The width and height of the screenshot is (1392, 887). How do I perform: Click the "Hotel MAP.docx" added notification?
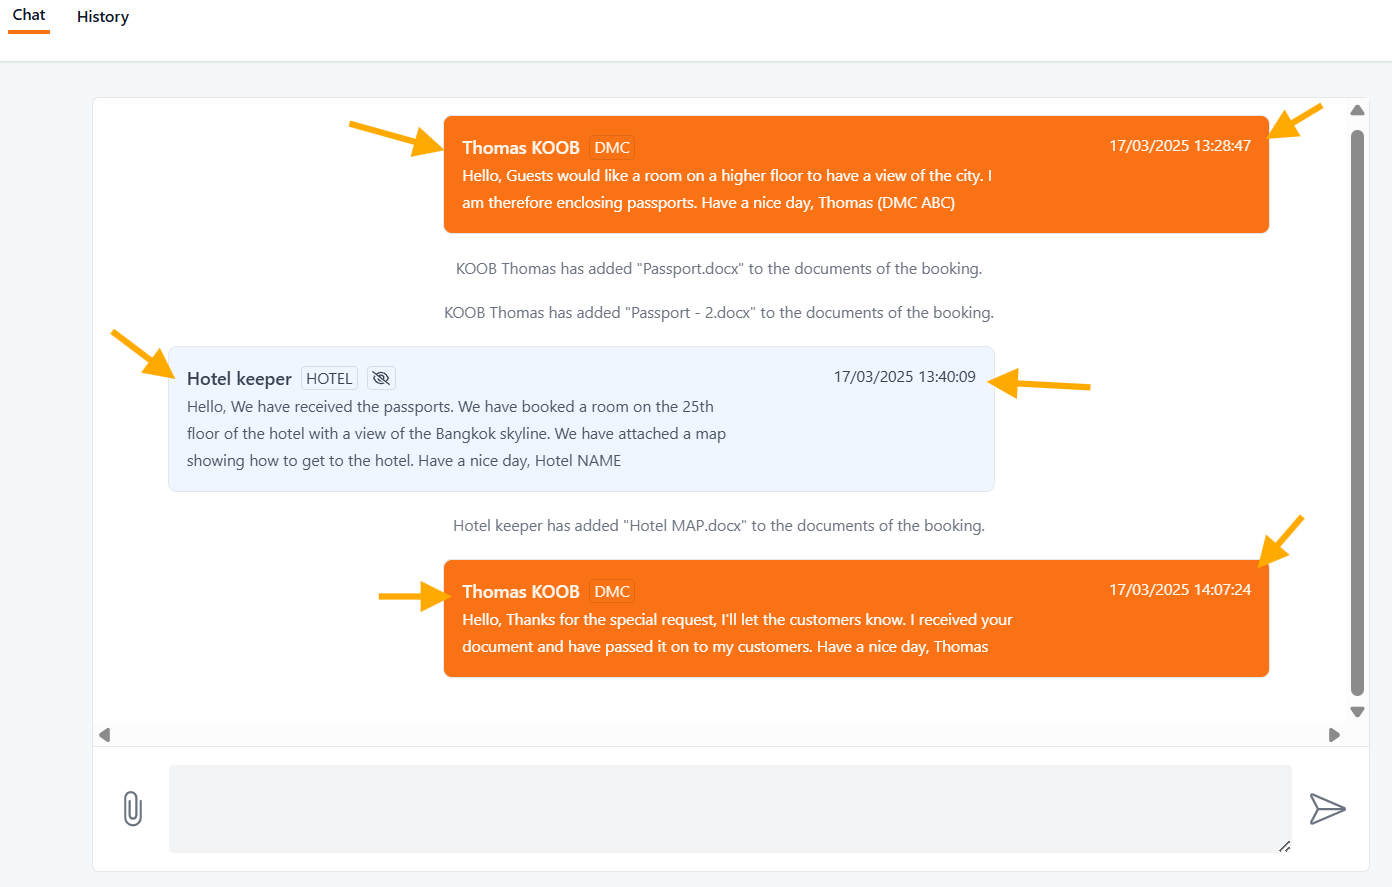coord(719,526)
